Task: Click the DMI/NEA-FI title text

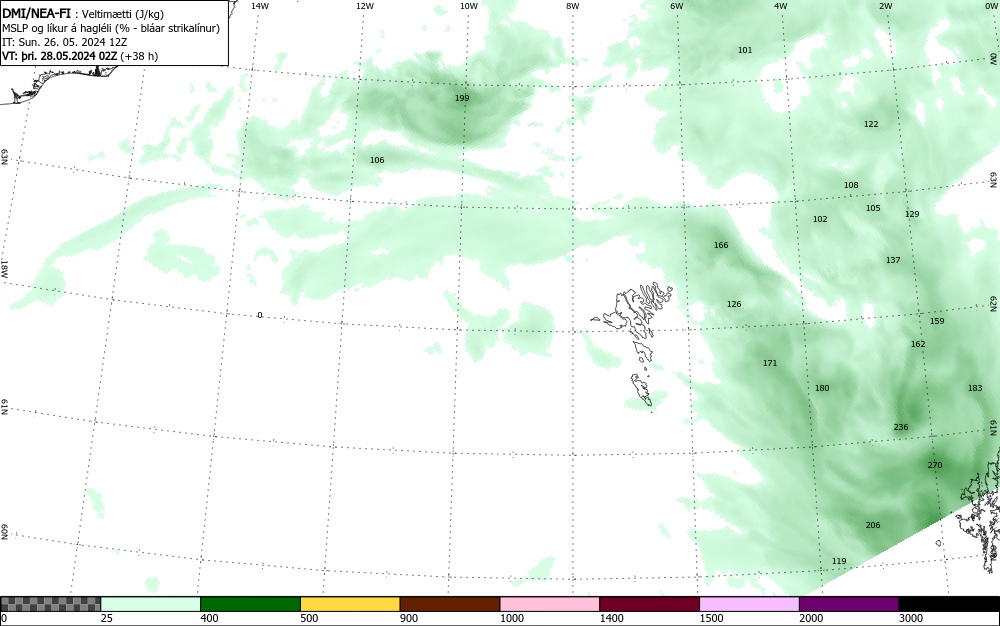Action: click(36, 14)
